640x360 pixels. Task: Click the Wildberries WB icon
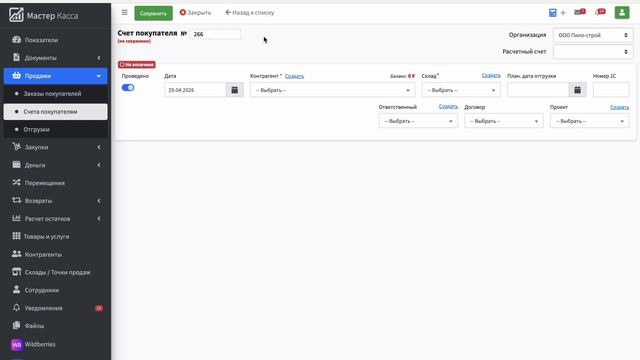tap(16, 344)
